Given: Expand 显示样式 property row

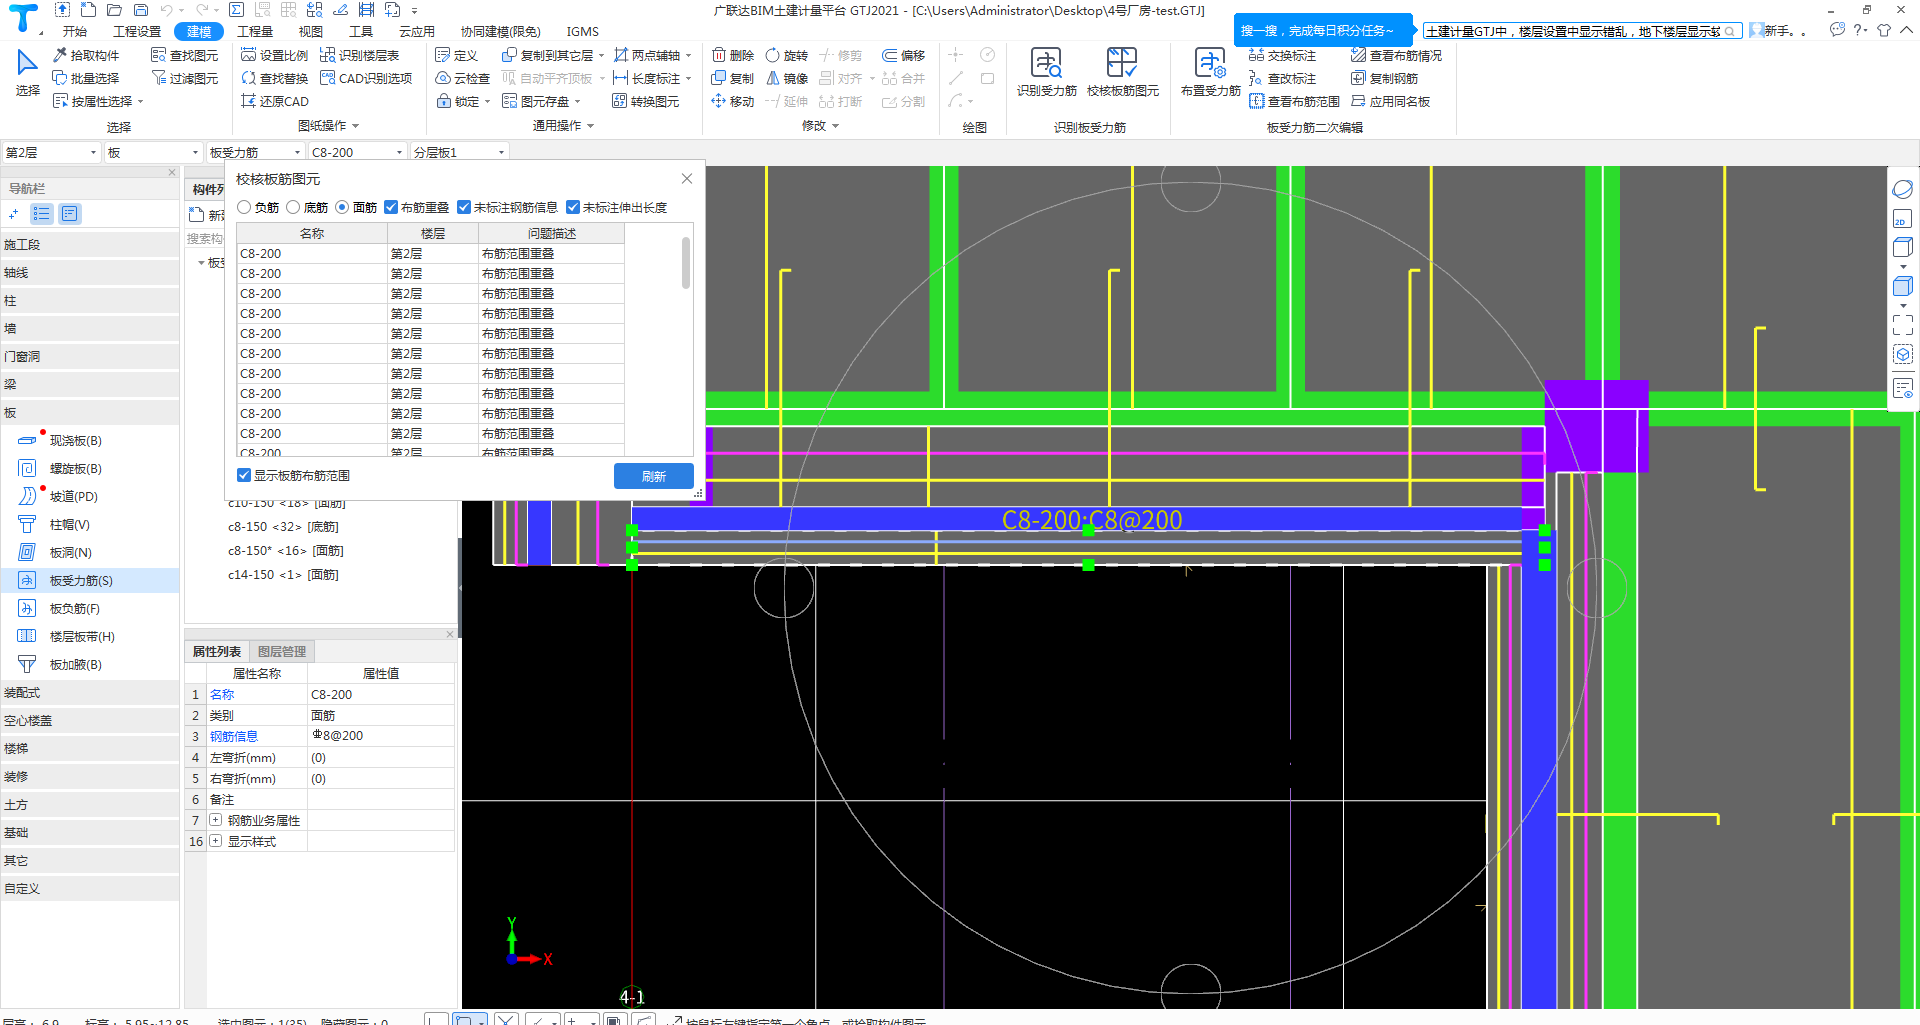Looking at the screenshot, I should pyautogui.click(x=216, y=841).
